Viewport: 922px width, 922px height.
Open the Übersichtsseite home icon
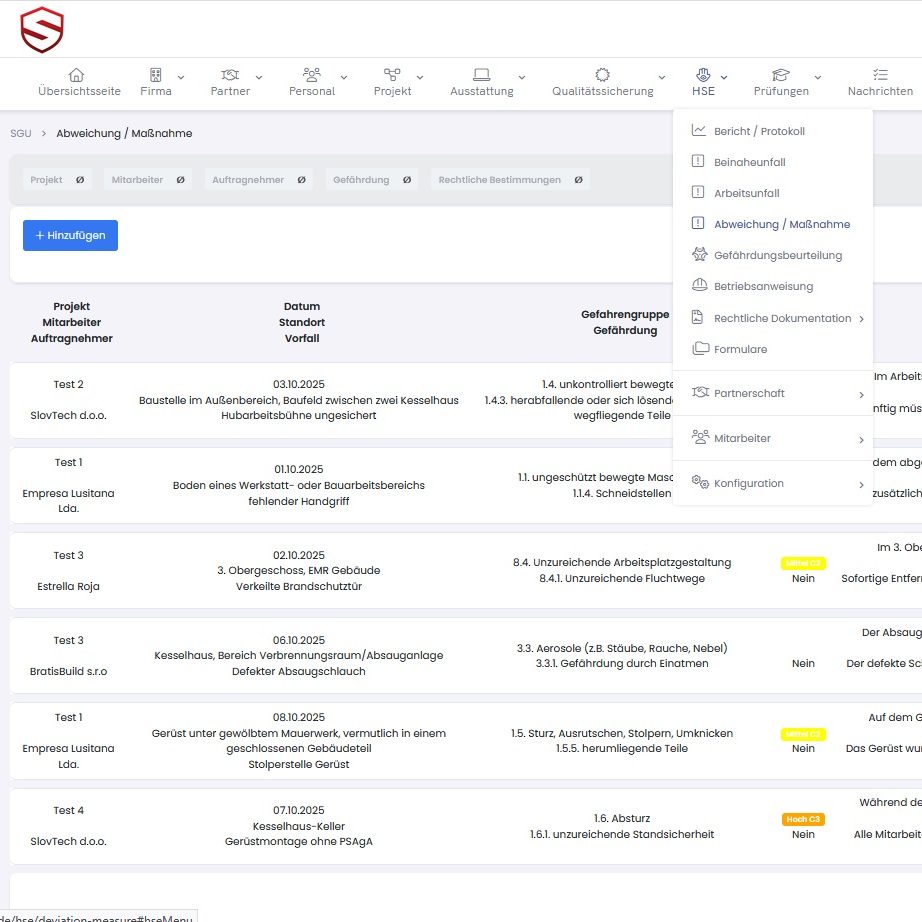coord(76,75)
